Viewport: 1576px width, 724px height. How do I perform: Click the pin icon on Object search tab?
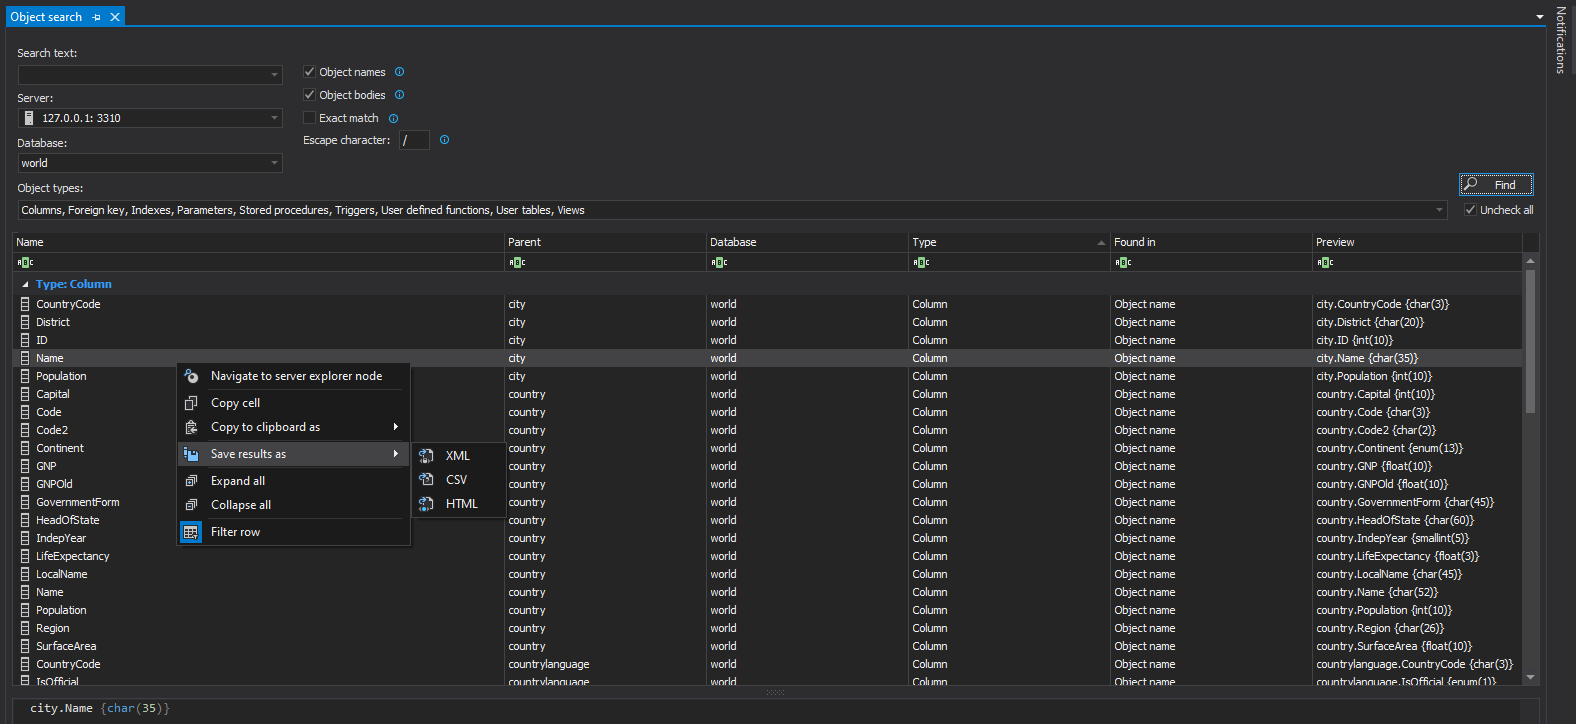coord(97,17)
